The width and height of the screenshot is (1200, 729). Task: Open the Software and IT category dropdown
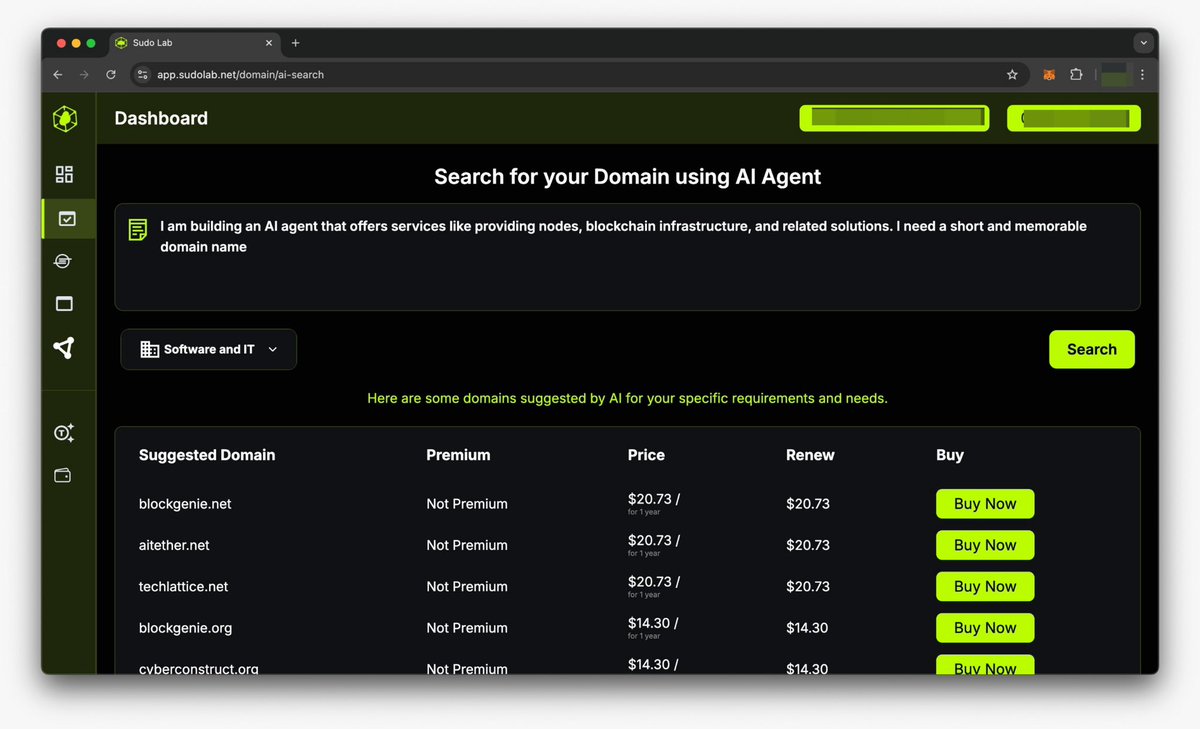[209, 349]
